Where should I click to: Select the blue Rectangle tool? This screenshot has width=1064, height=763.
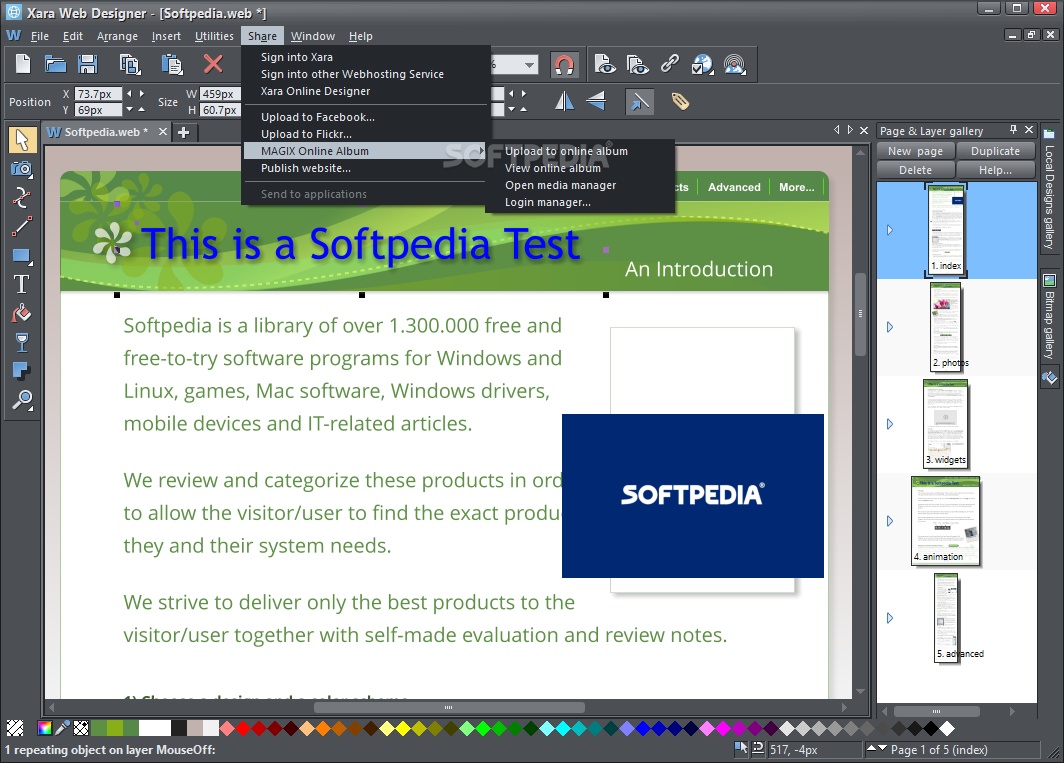[x=22, y=256]
